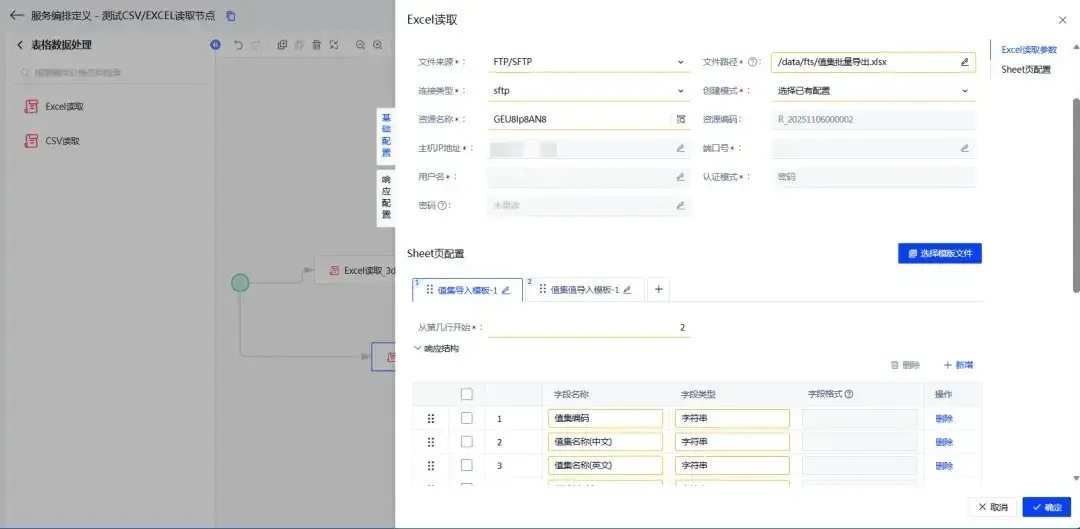Click the Excel读取_3d node on the canvas
Viewport: 1080px width, 529px height.
(x=355, y=270)
